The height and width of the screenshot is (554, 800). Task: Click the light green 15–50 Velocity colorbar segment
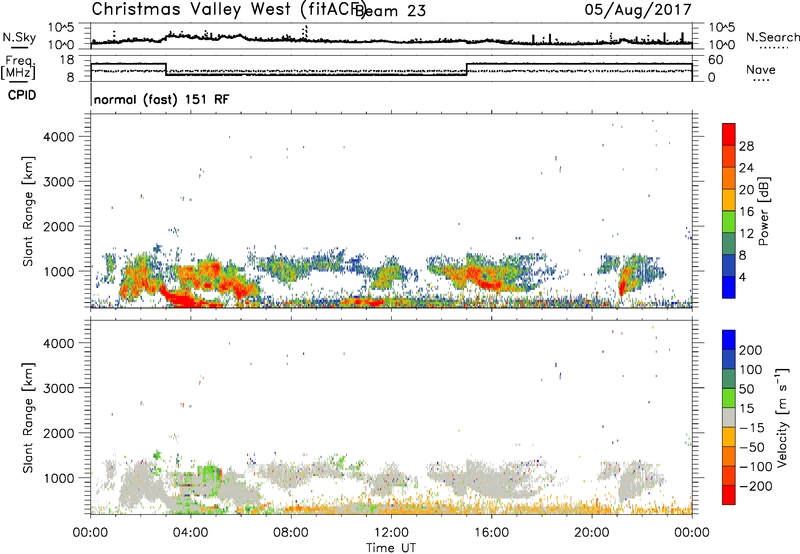[729, 398]
